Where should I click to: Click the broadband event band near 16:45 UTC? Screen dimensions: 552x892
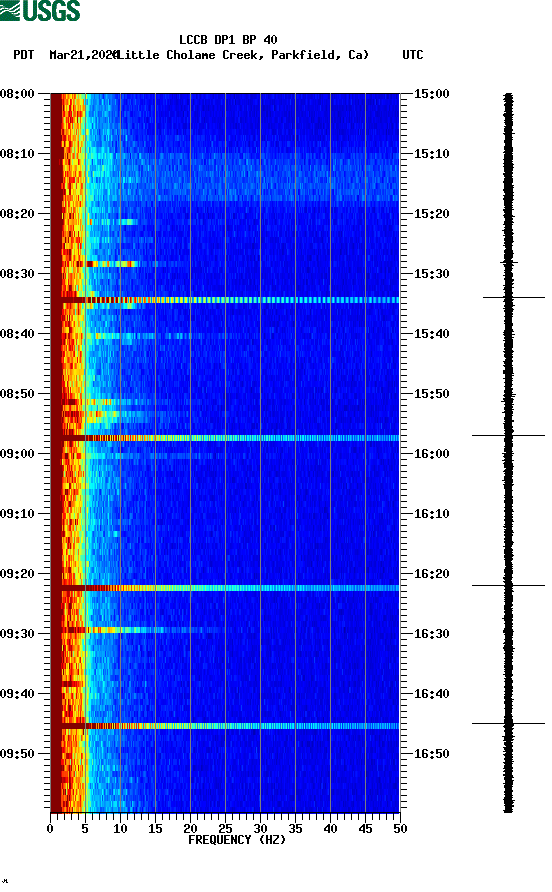coord(225,726)
